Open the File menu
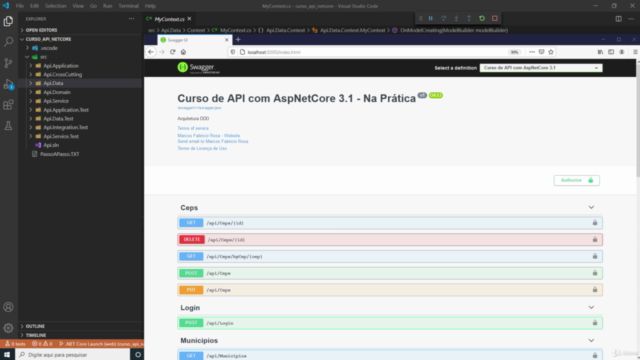 (20, 6)
